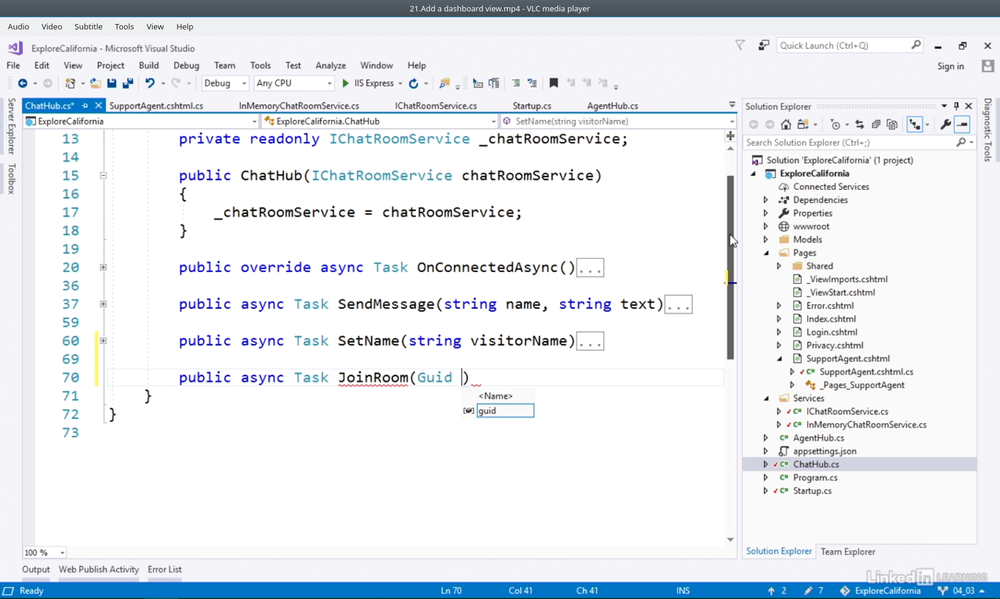Click the notifications filter funnel icon
This screenshot has width=1000, height=599.
coord(740,45)
